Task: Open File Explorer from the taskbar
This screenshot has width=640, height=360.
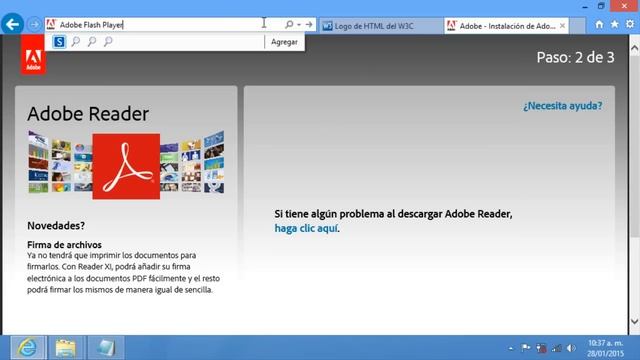Action: tap(66, 348)
